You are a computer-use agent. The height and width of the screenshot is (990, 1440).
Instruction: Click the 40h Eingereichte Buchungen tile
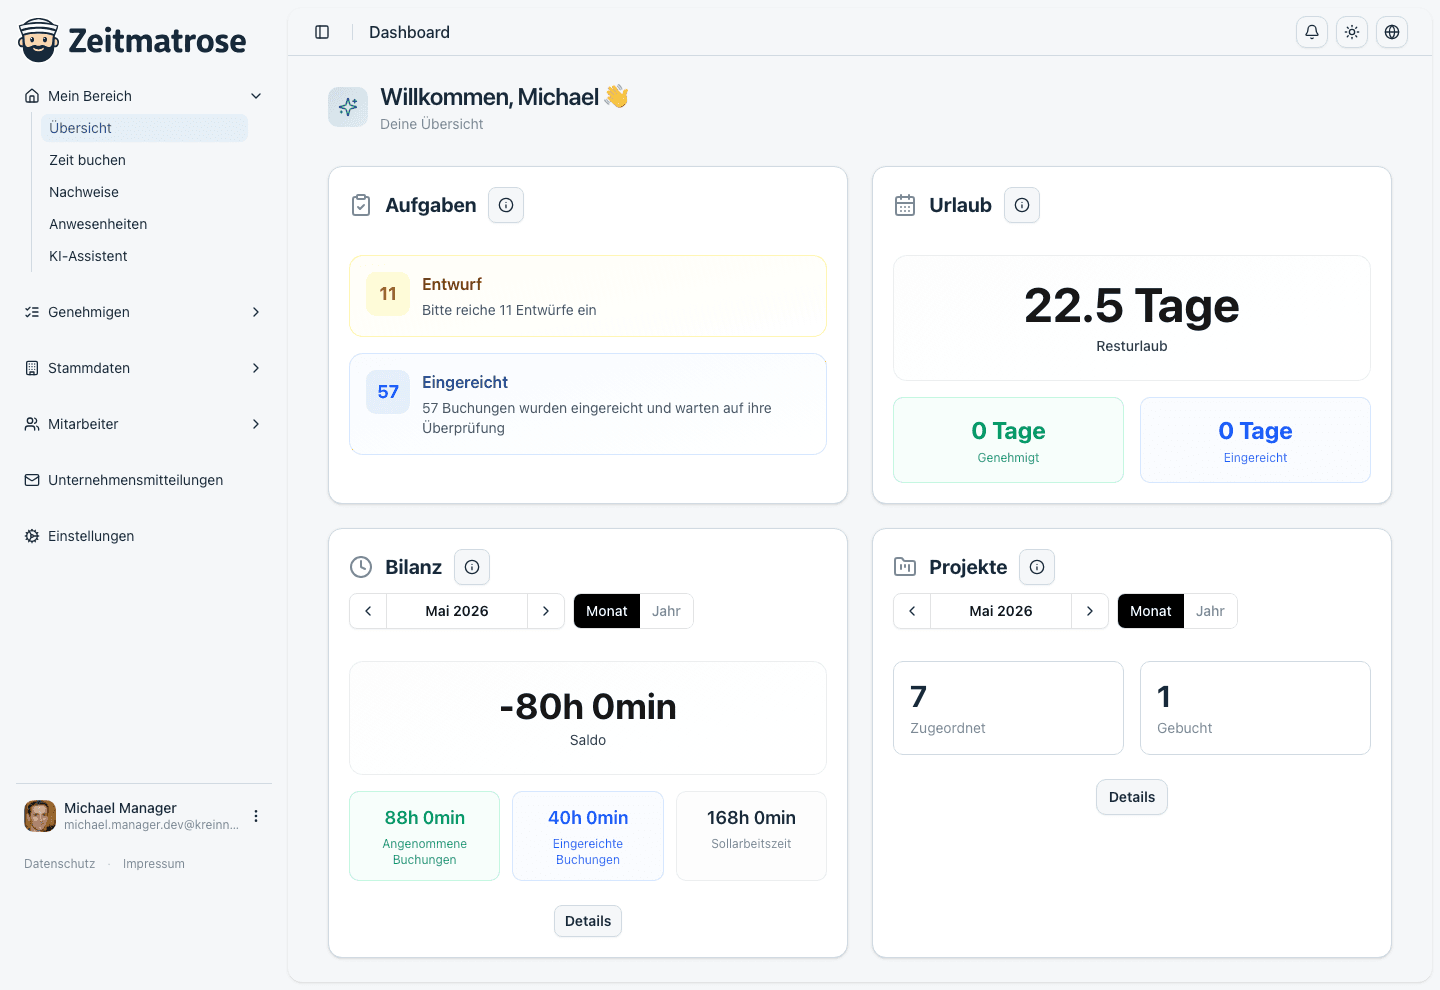588,836
